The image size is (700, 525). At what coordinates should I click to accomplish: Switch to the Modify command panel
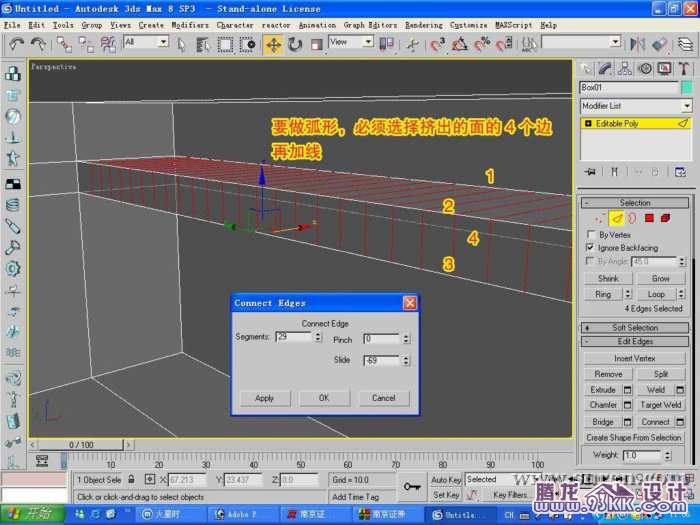(605, 69)
